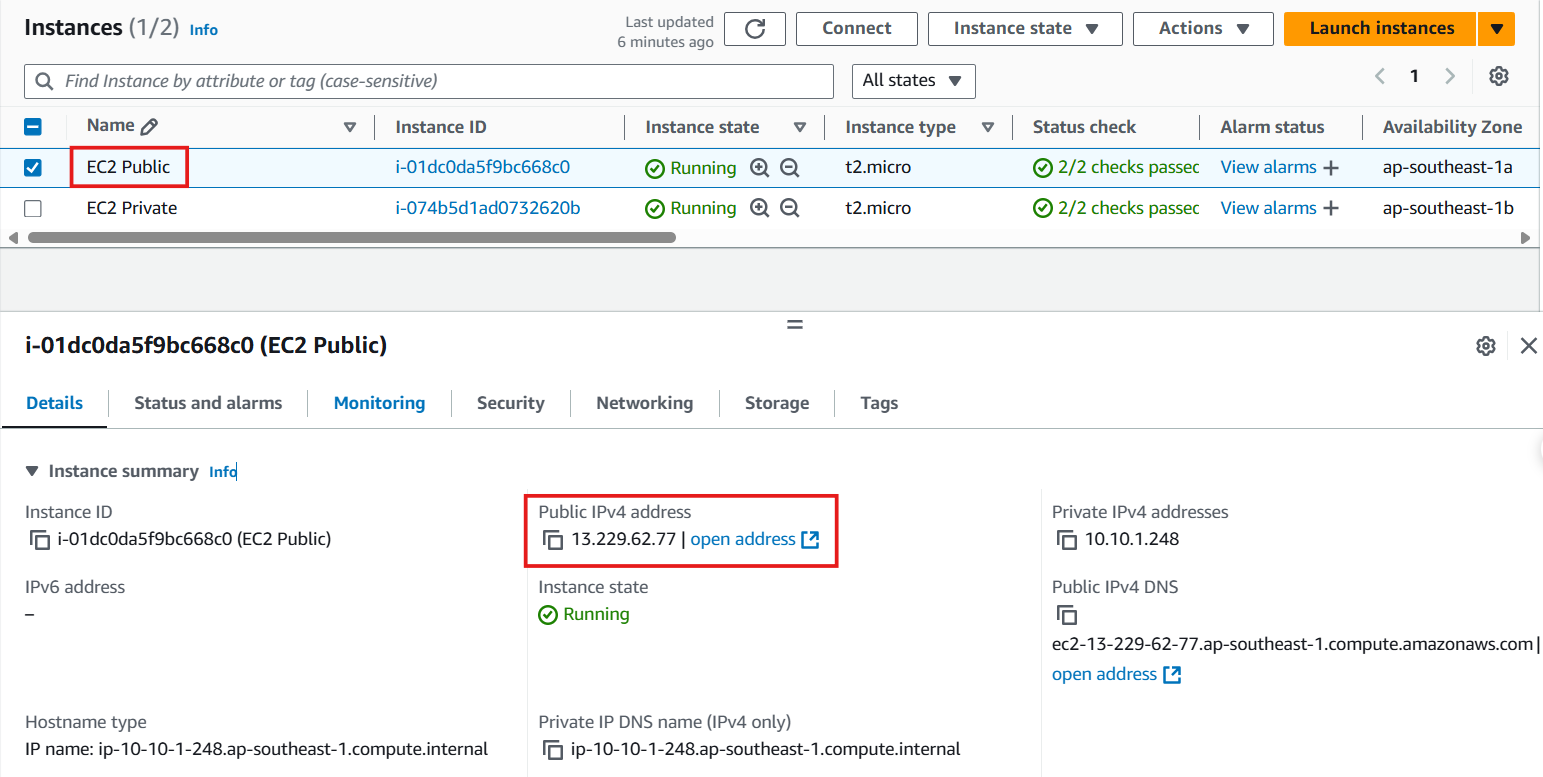The height and width of the screenshot is (777, 1543).
Task: Sort by Instance state column arrow
Action: [x=800, y=127]
